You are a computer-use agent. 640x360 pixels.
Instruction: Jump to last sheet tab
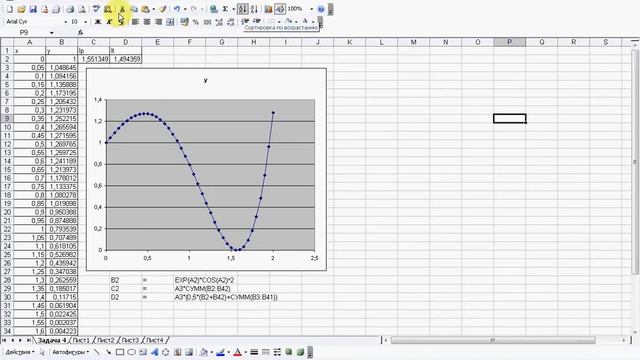click(29, 340)
